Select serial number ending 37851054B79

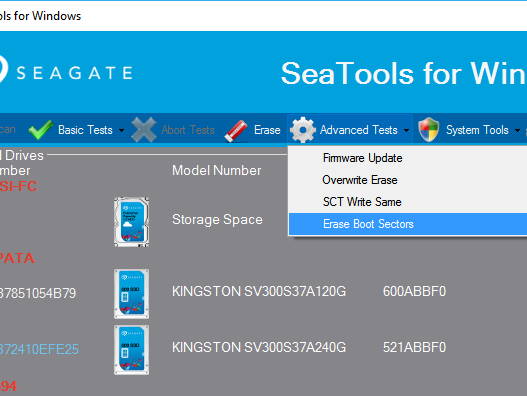(x=38, y=293)
